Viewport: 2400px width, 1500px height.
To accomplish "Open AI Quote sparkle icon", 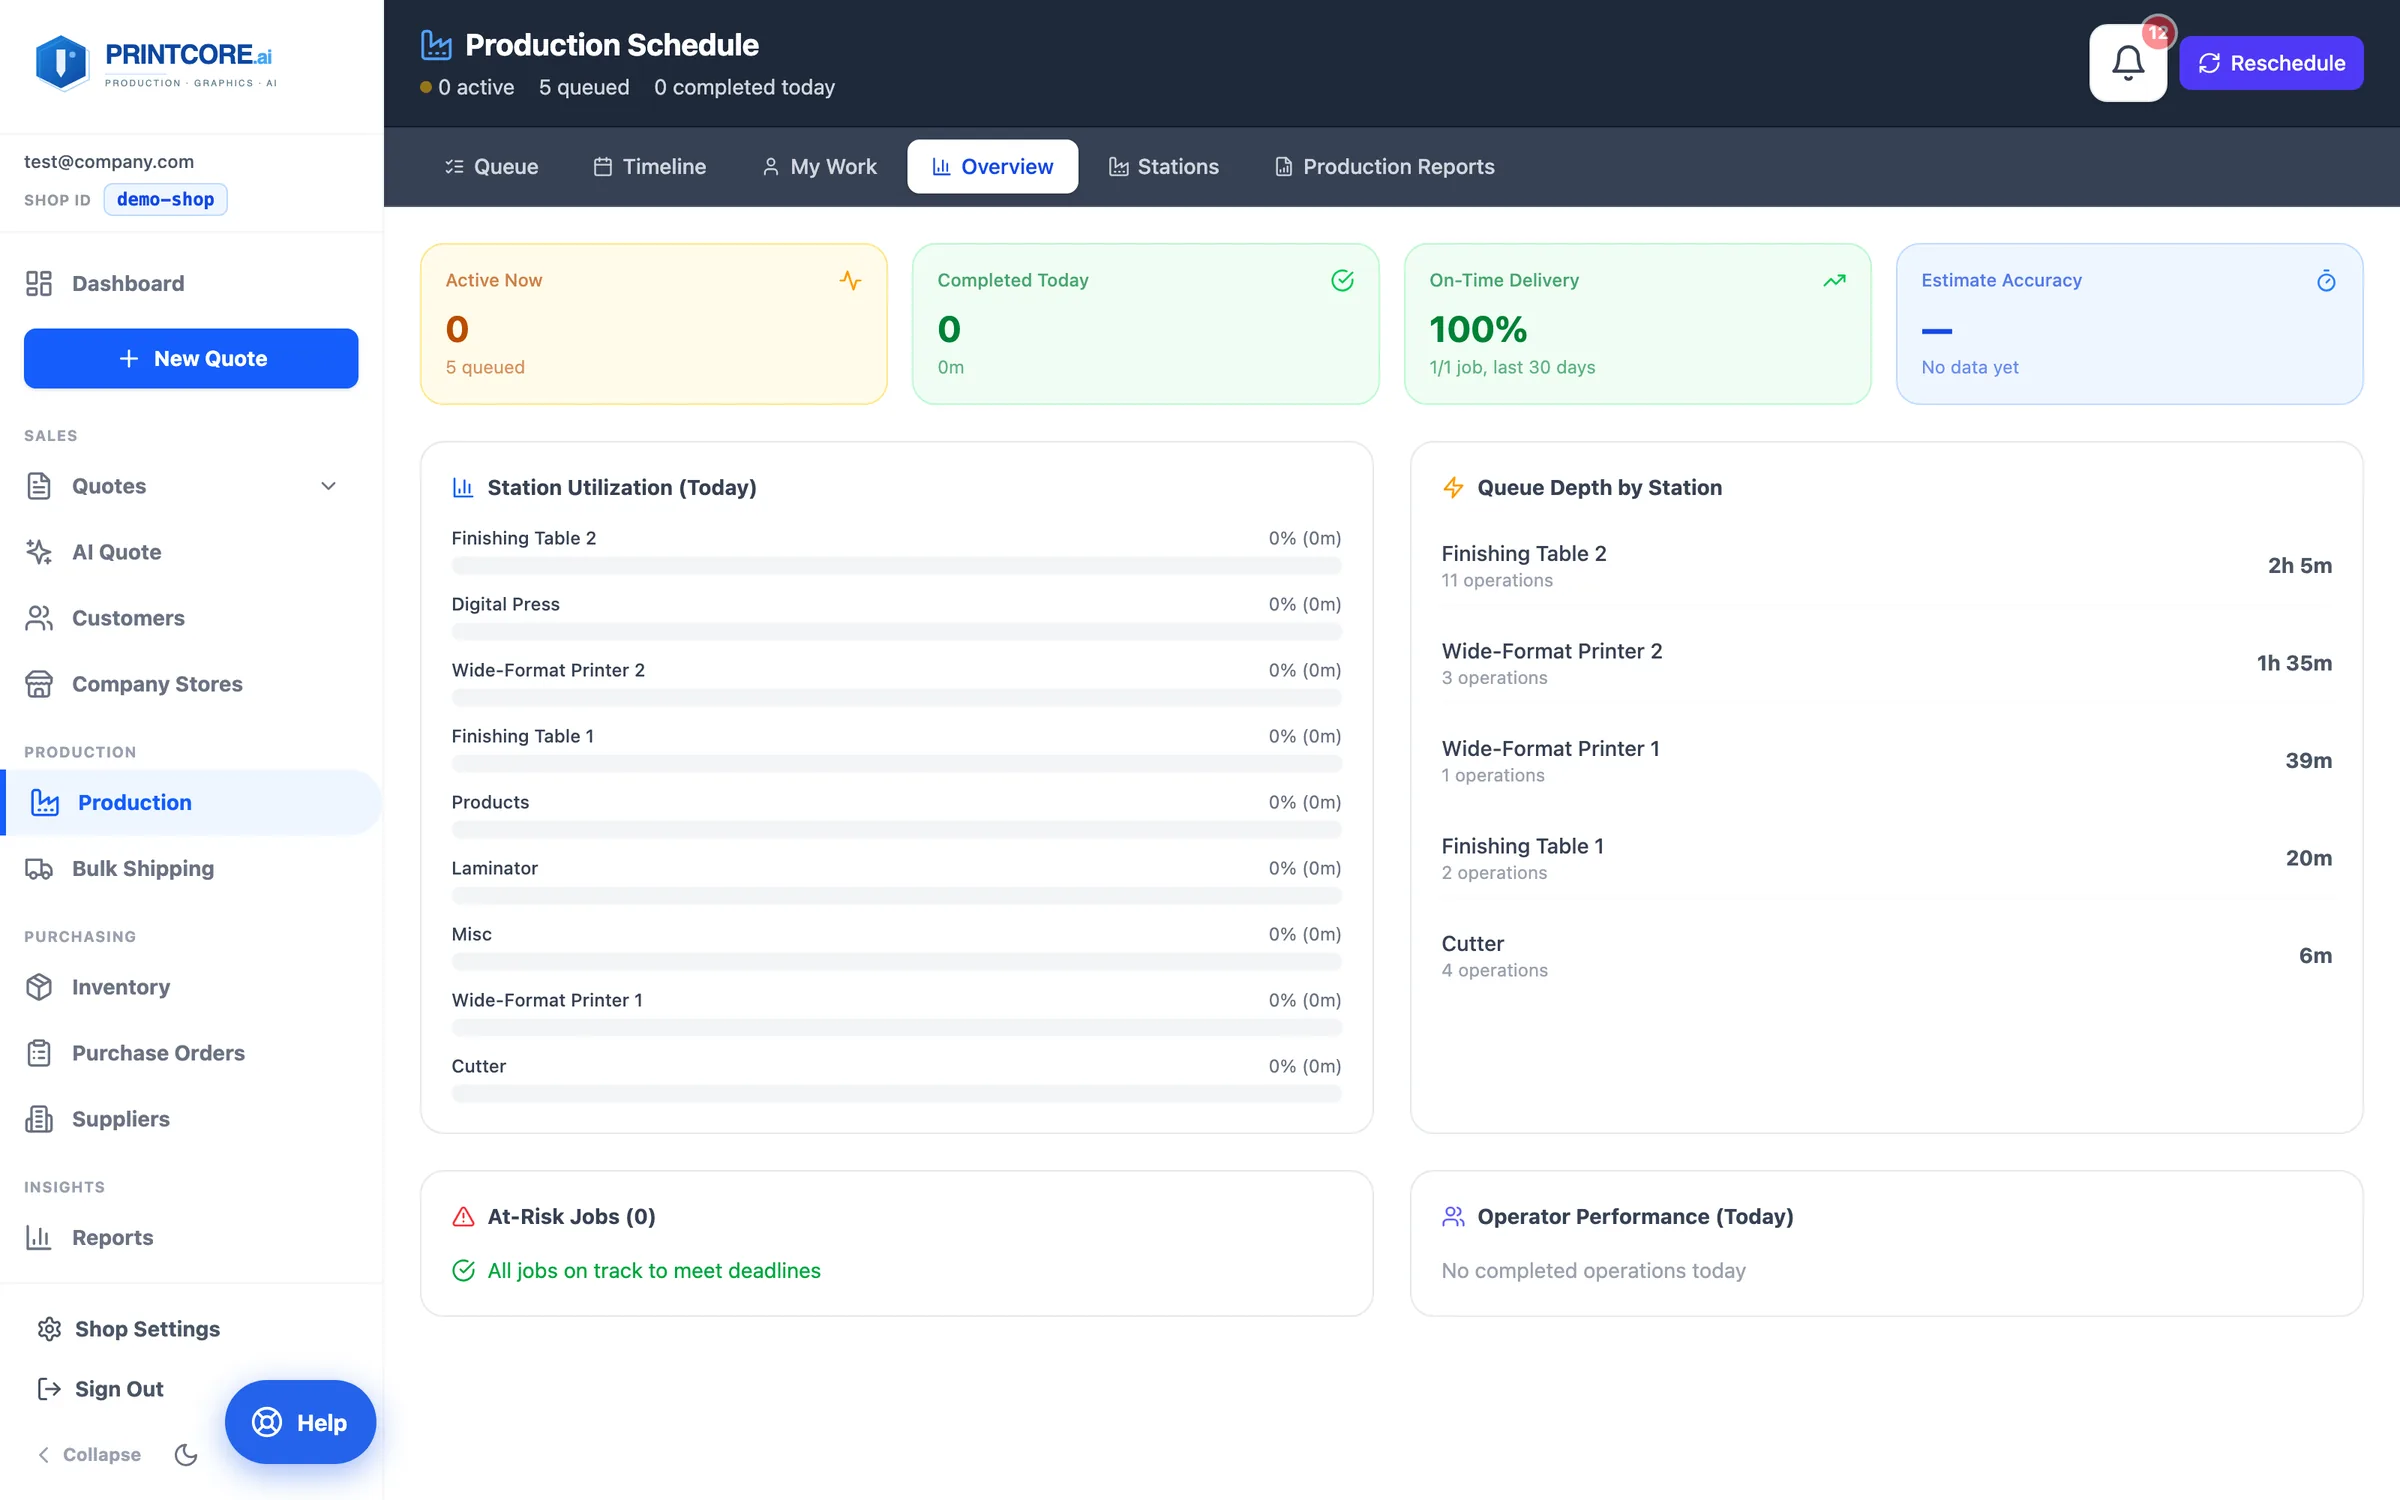I will coord(39,552).
